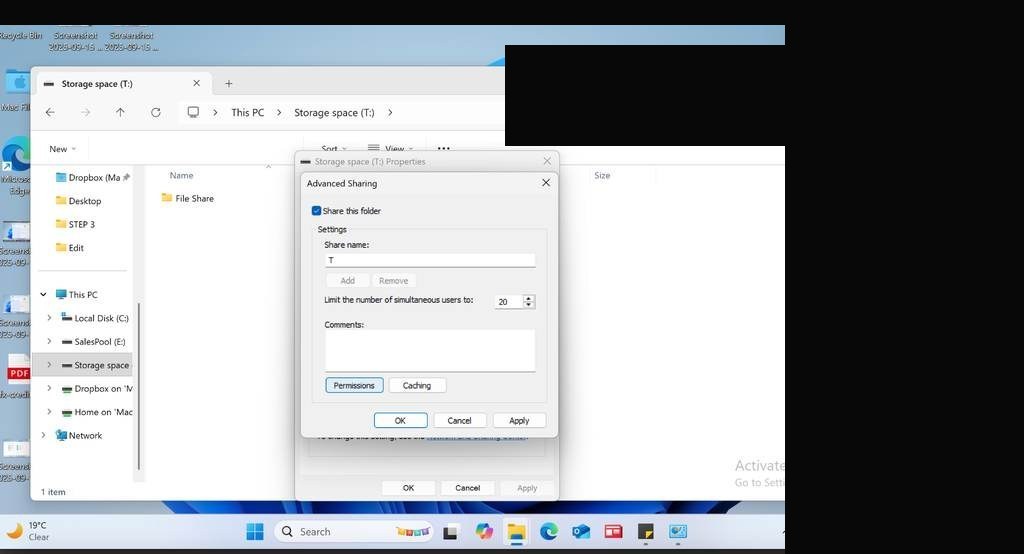Image resolution: width=1024 pixels, height=554 pixels.
Task: Open Sticky Notes from the taskbar
Action: pyautogui.click(x=646, y=532)
